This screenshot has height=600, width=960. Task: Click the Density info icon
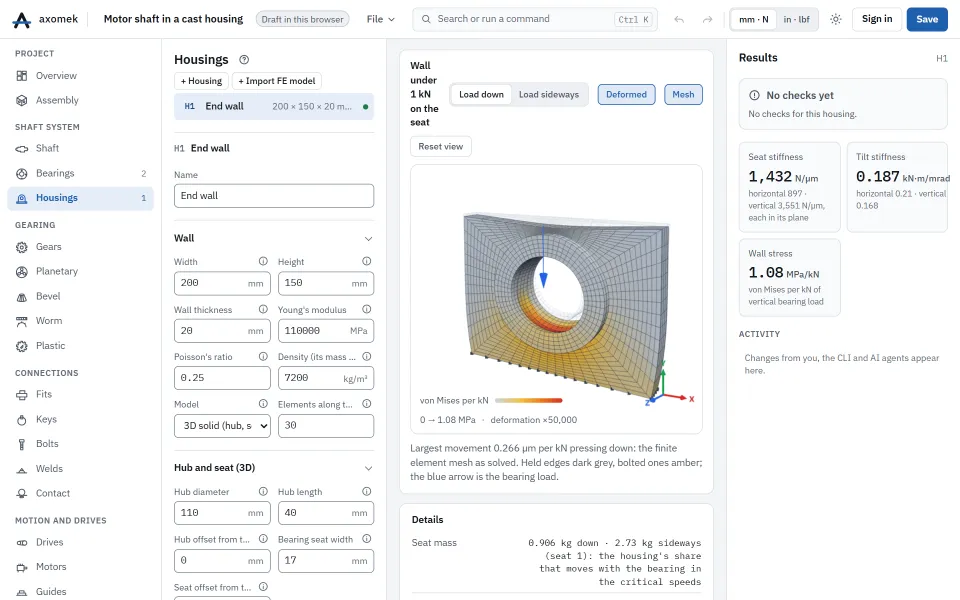pyautogui.click(x=367, y=356)
